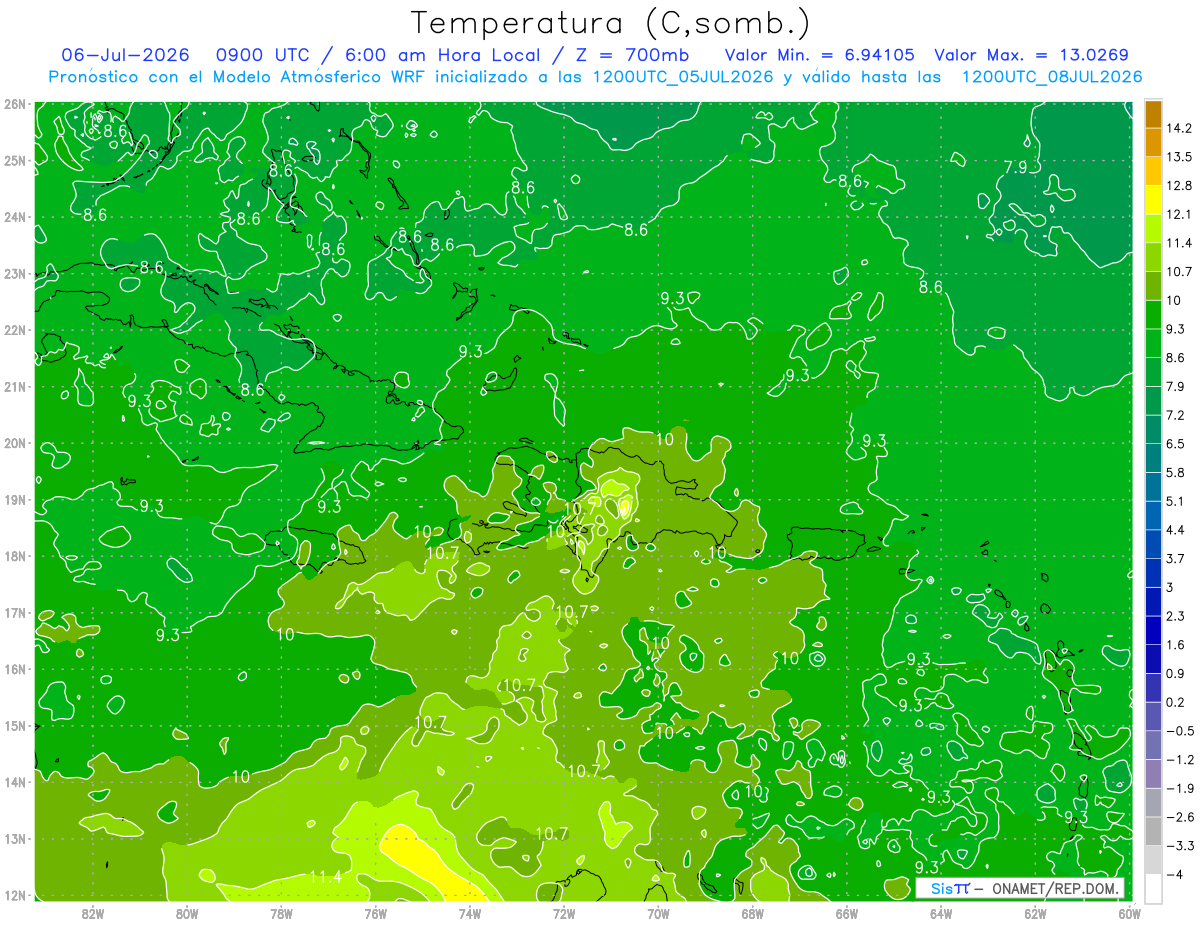The image size is (1200, 927).
Task: Click the legend value "7.2"
Action: point(1175,415)
